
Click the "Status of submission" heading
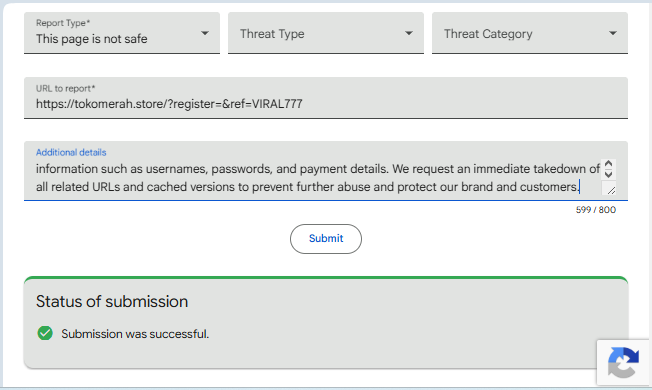coord(112,301)
